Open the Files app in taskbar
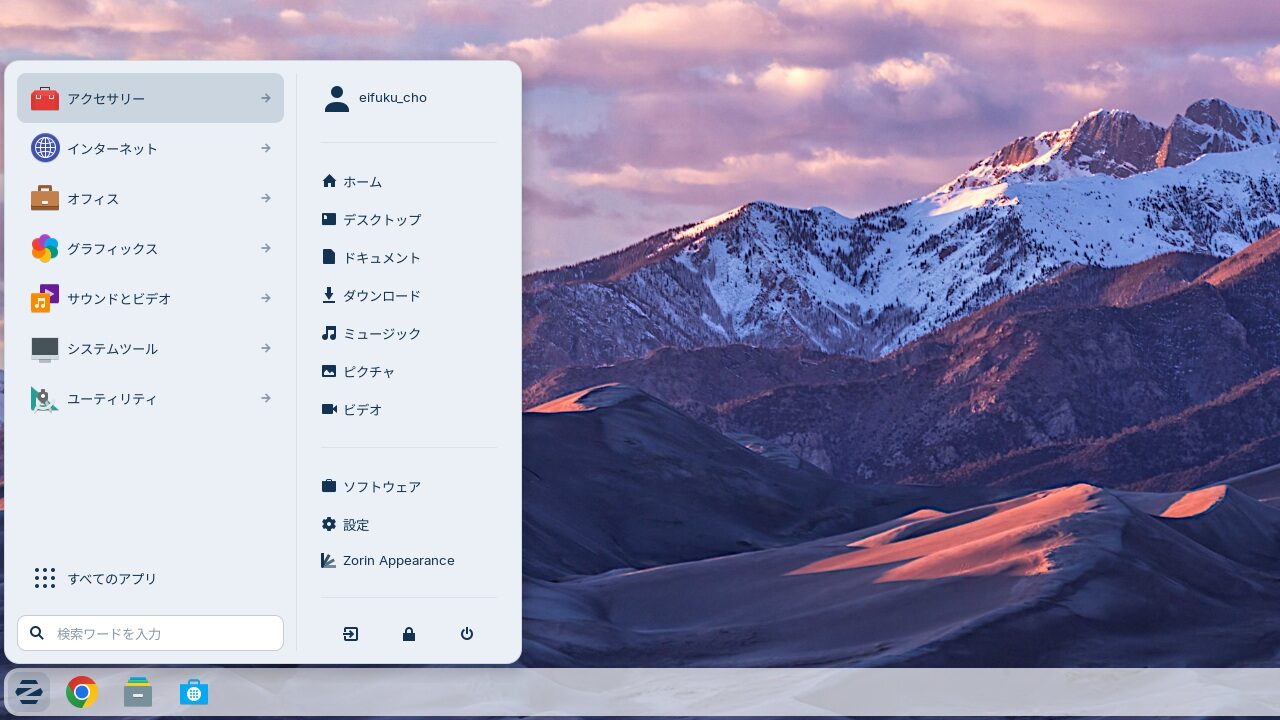This screenshot has width=1280, height=720. (x=138, y=692)
